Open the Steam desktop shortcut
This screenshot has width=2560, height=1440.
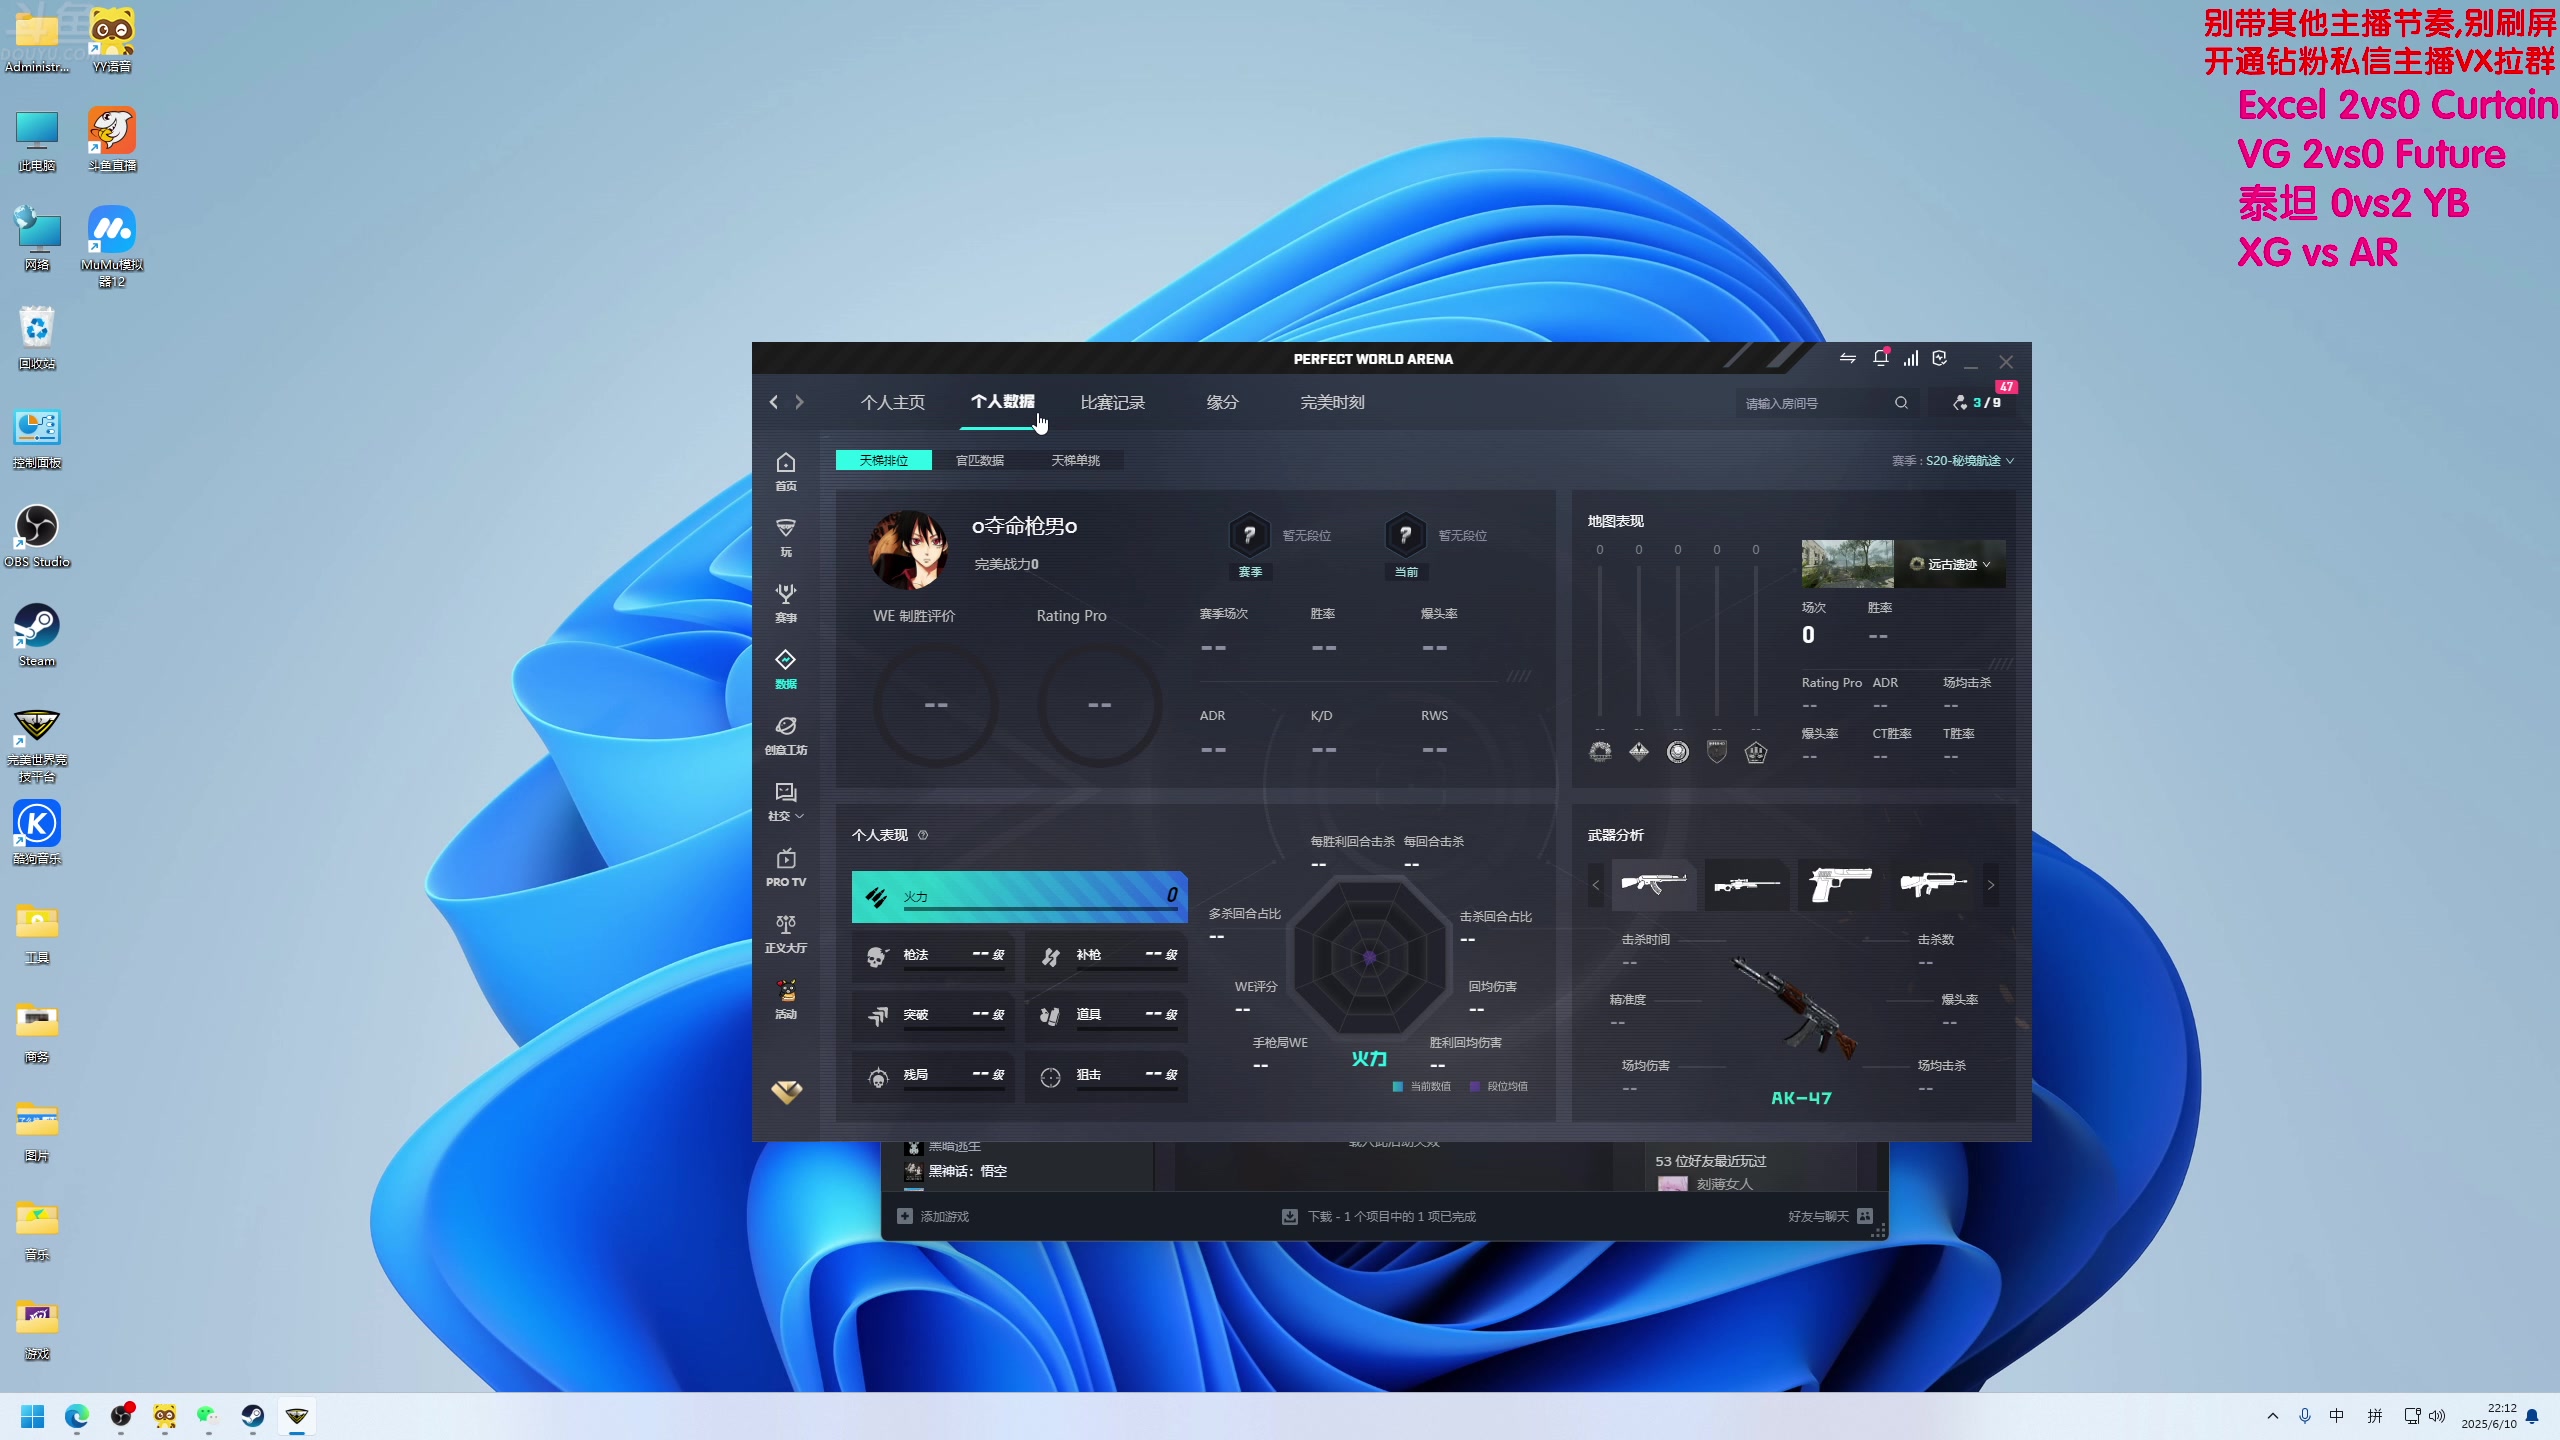[37, 635]
